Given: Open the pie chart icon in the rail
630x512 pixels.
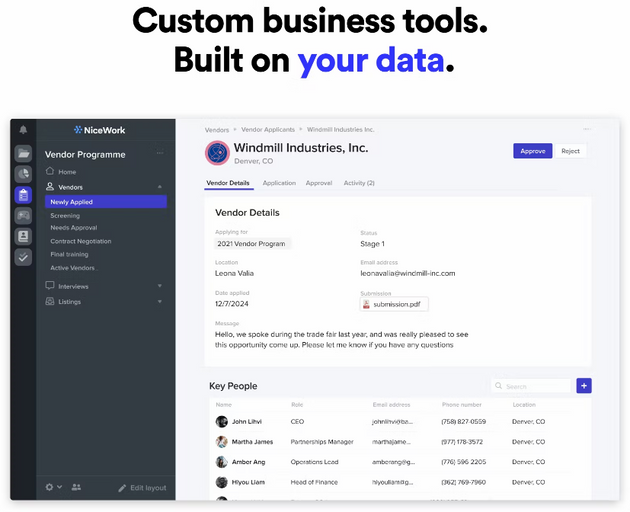Looking at the screenshot, I should 23,174.
